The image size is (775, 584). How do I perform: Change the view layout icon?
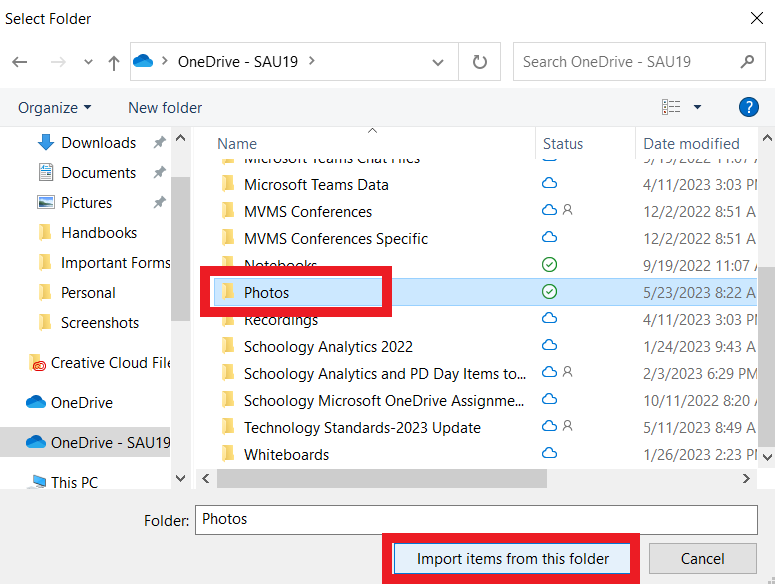click(671, 107)
